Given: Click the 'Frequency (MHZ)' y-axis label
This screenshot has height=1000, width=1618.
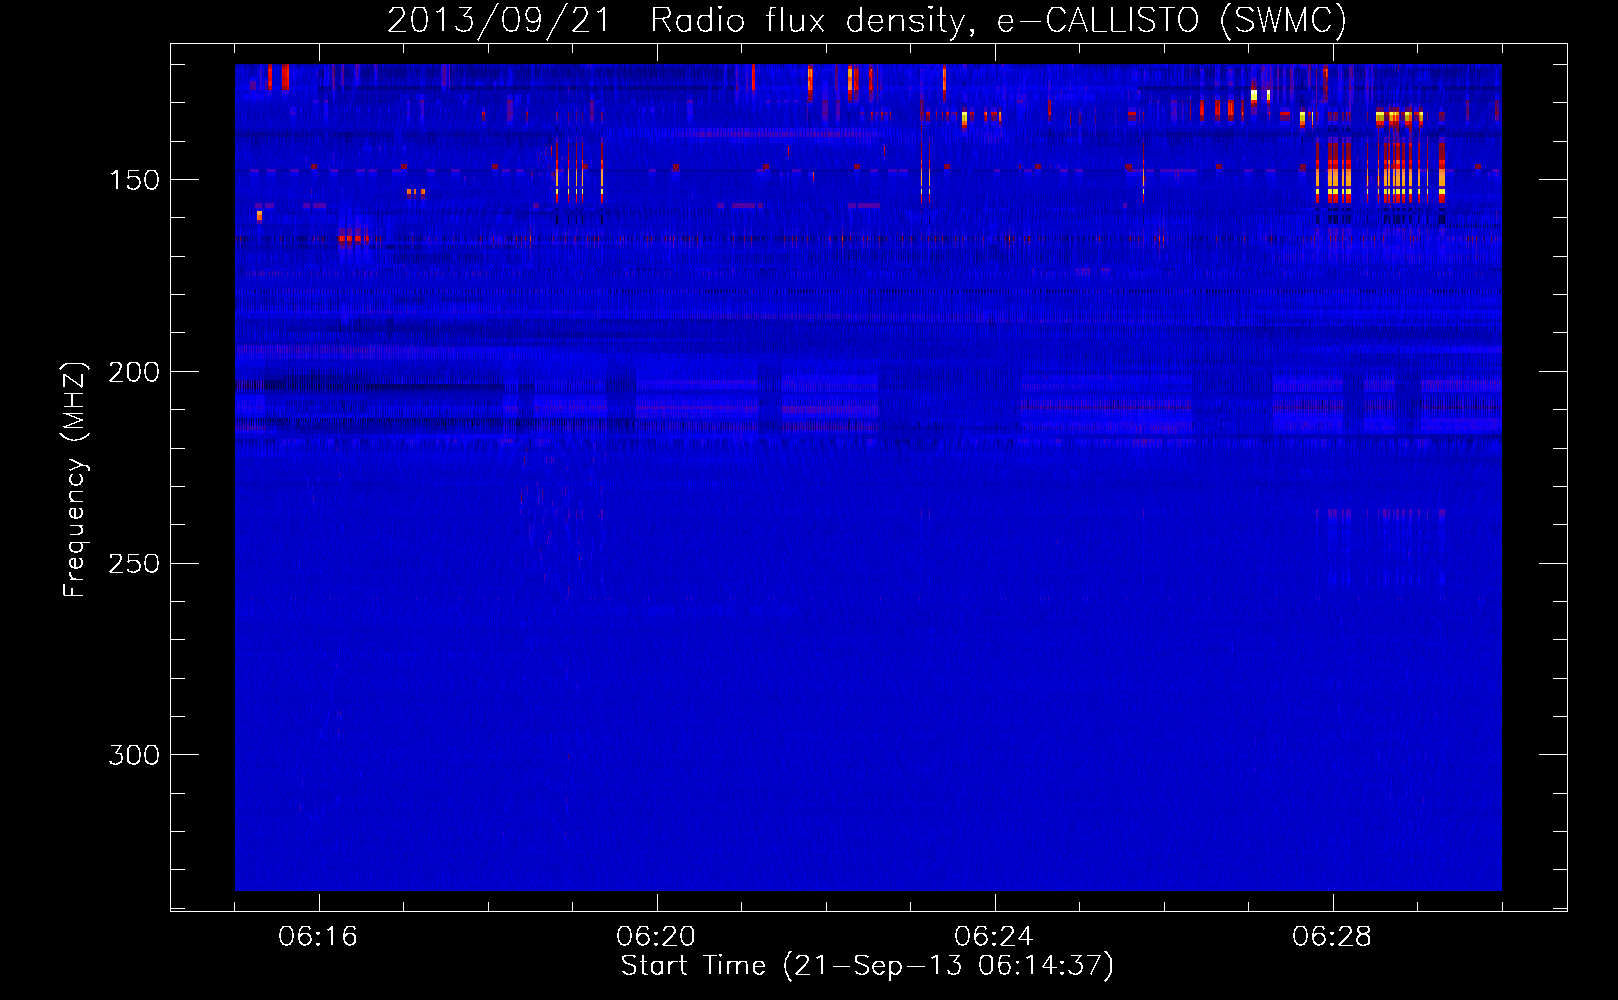Looking at the screenshot, I should pyautogui.click(x=75, y=479).
